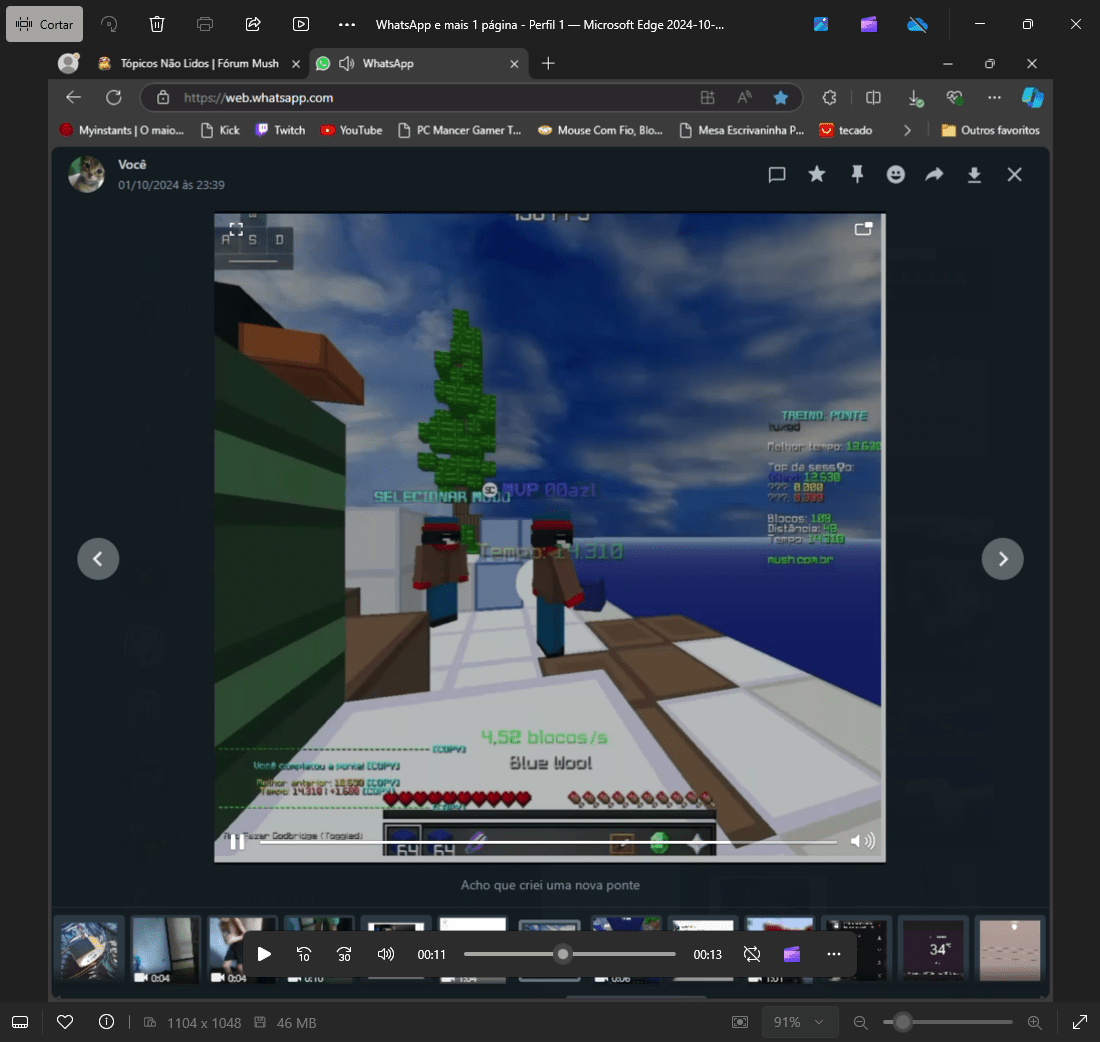1100x1042 pixels.
Task: Open the tecado bookmark
Action: pyautogui.click(x=846, y=131)
